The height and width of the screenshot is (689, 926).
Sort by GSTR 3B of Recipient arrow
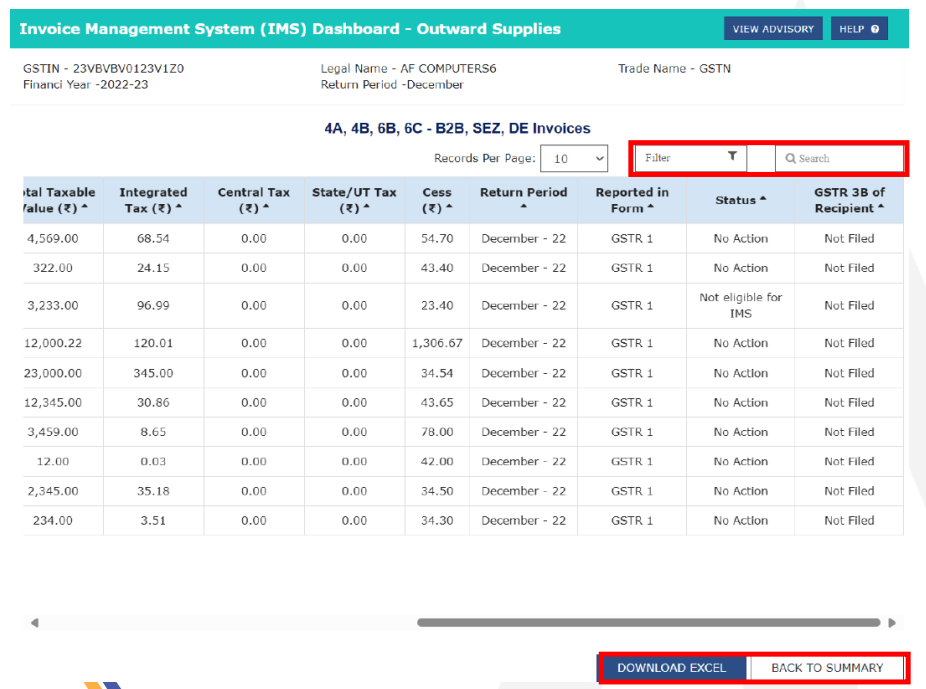click(881, 208)
